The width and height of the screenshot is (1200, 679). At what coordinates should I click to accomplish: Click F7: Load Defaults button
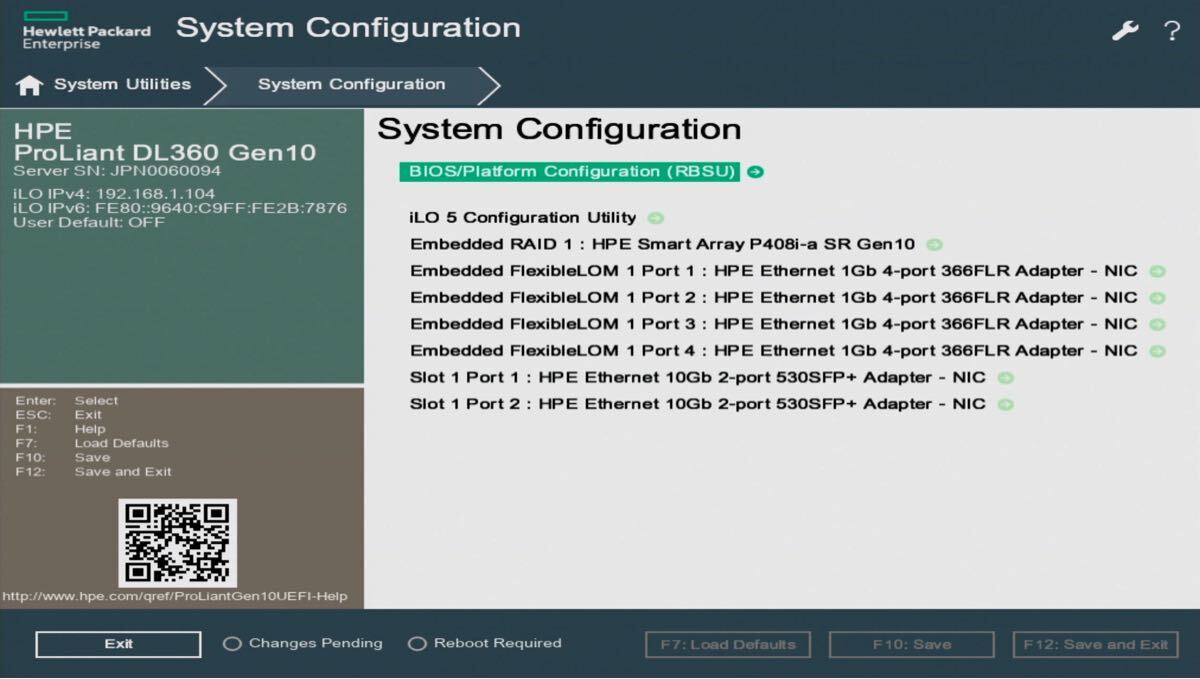pos(728,644)
